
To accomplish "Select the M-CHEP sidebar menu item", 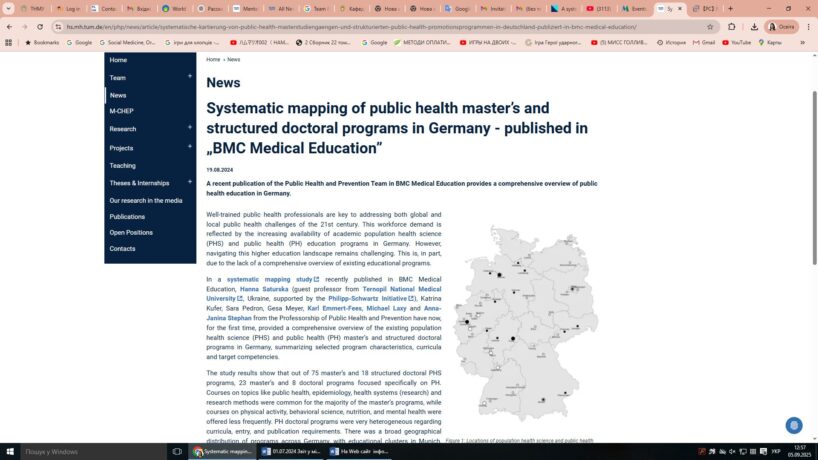I will pos(121,111).
